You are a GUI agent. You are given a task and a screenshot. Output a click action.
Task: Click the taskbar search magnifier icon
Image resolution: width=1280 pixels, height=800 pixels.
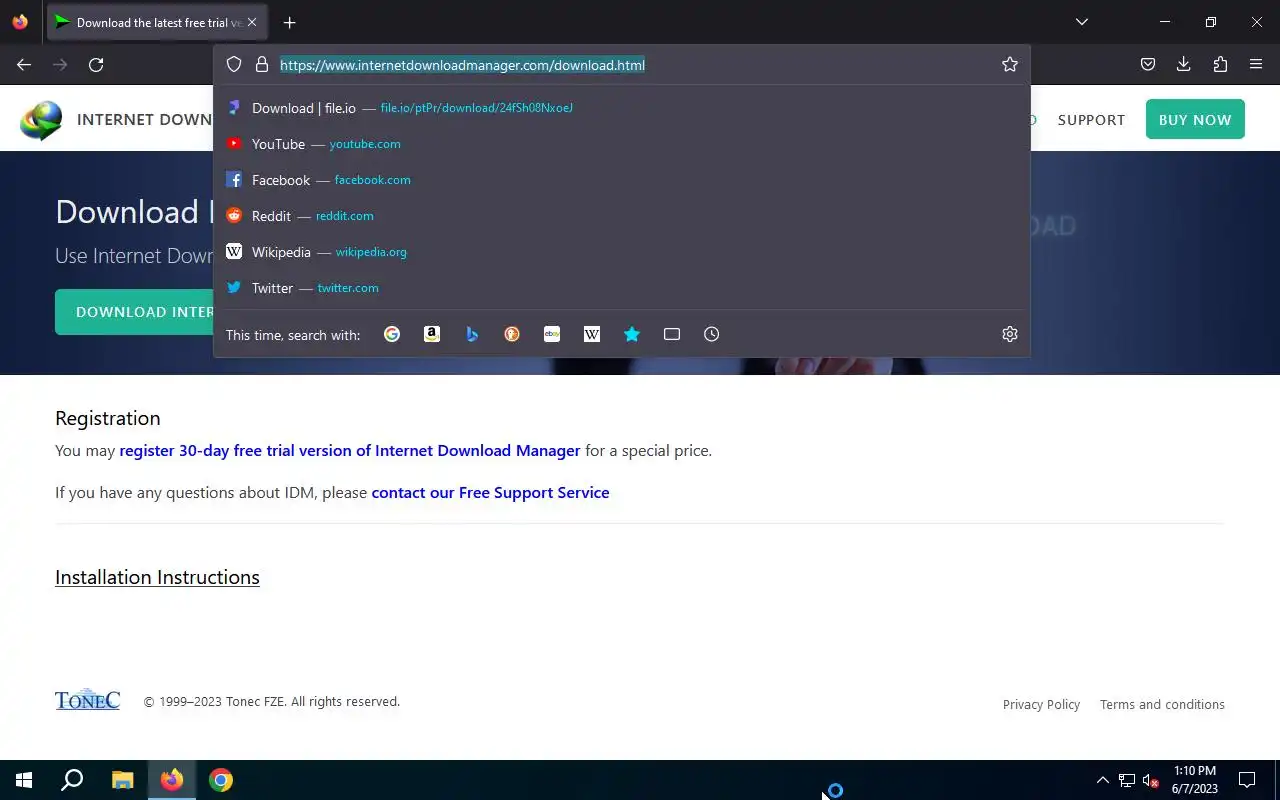72,780
